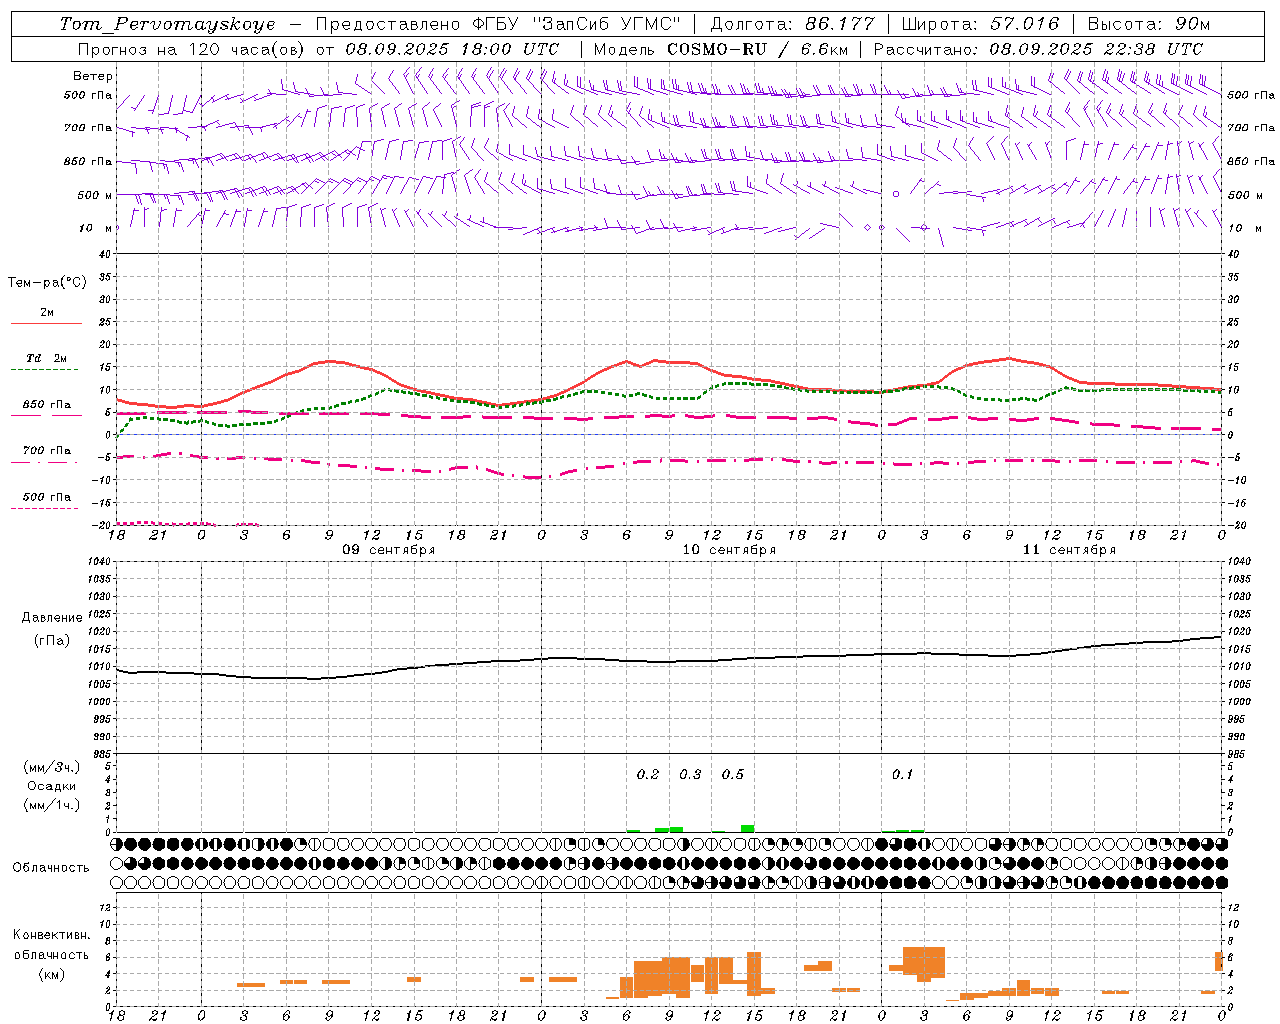This screenshot has width=1280, height=1024.
Task: Click the Td 2м dew point legend entry
Action: (47, 358)
